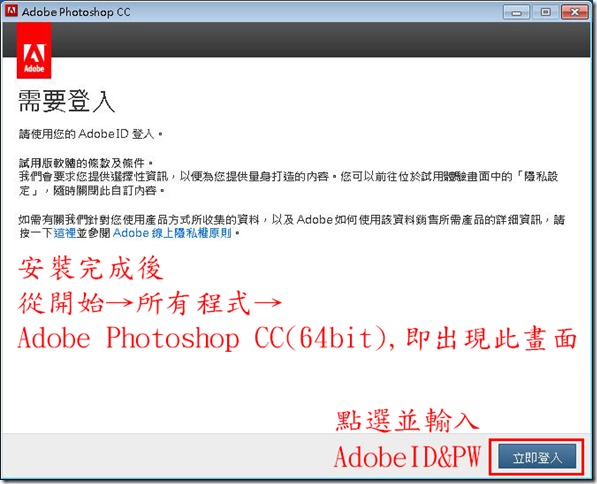Click the red AdobeID&PW annotation
The height and width of the screenshot is (484, 597).
pos(407,456)
